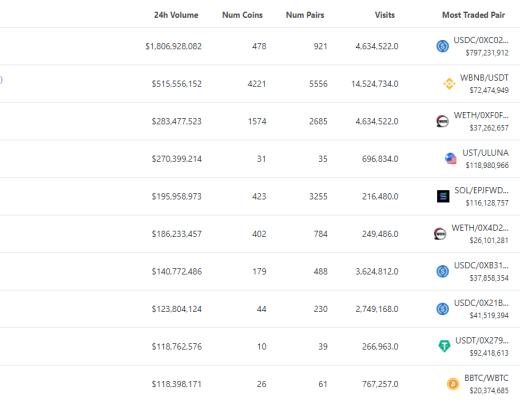Click the Visits value 696,834.0
520x400 pixels.
tap(380, 159)
